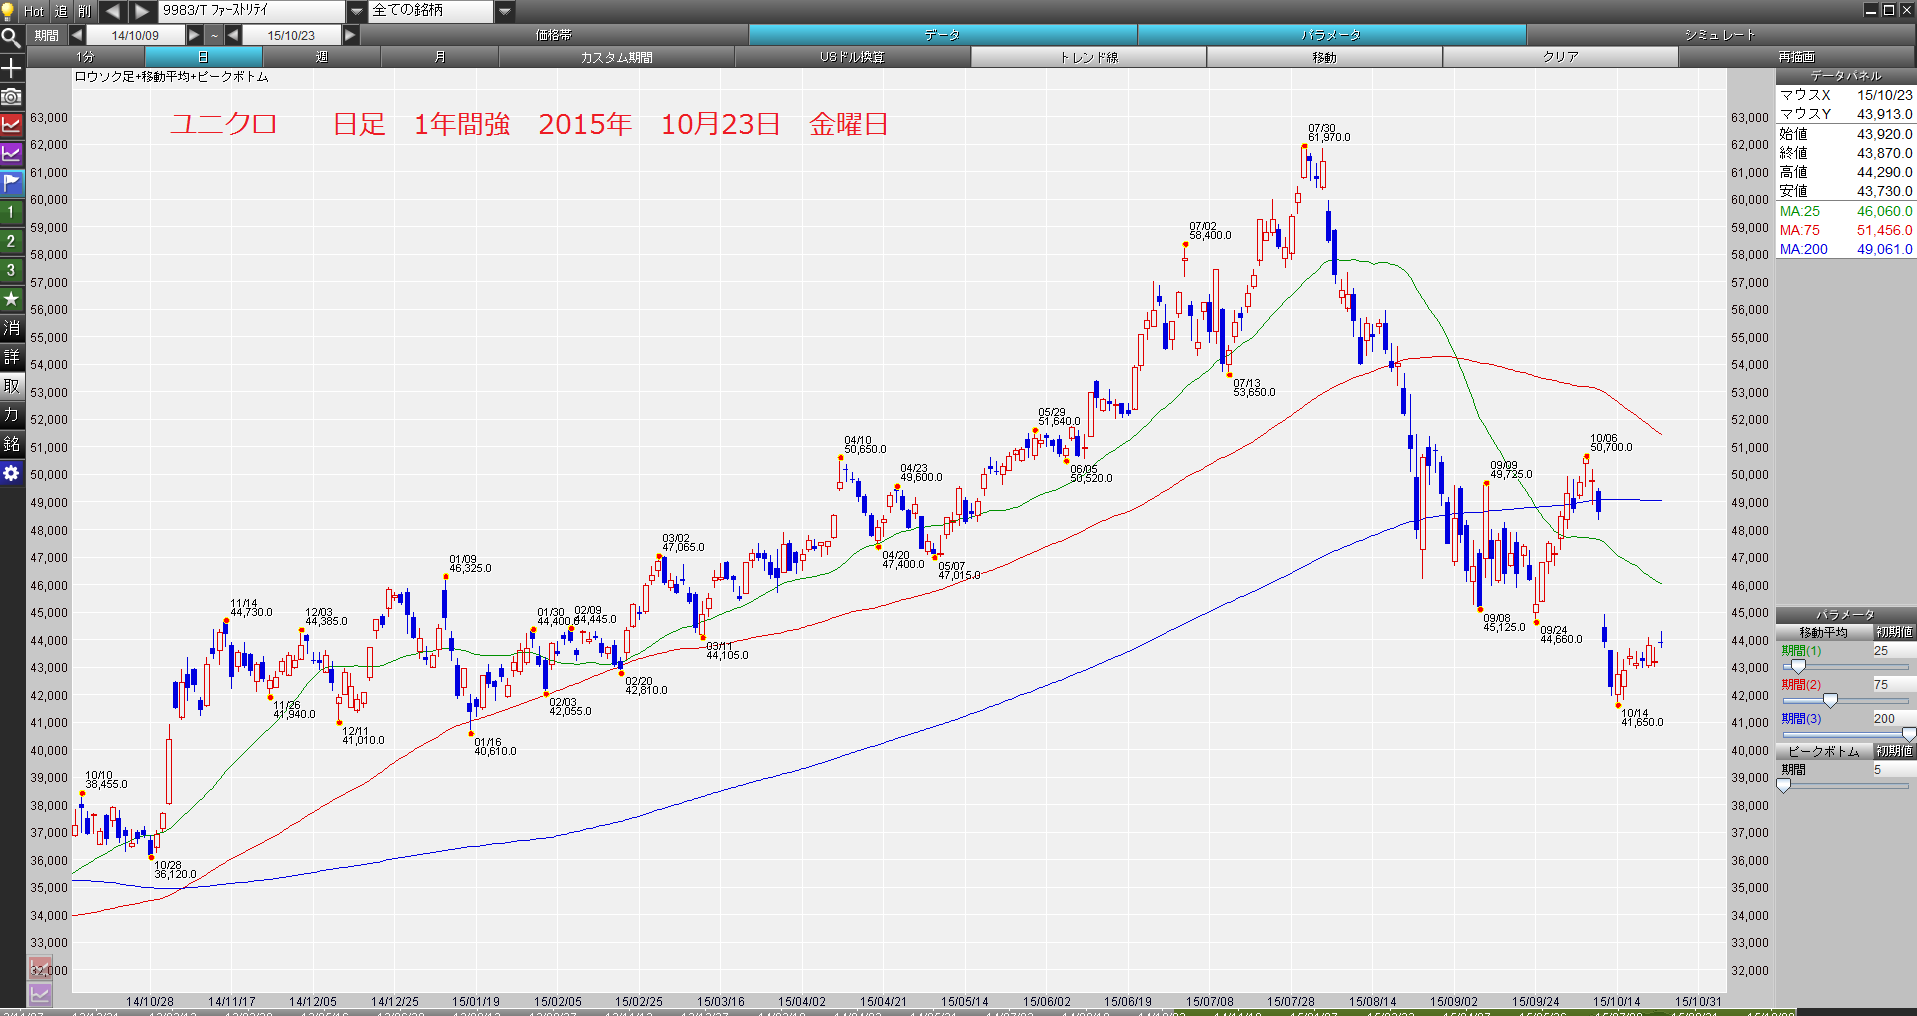Reset 移動平均 with 初期値 button
This screenshot has height=1016, width=1917.
pyautogui.click(x=1894, y=632)
